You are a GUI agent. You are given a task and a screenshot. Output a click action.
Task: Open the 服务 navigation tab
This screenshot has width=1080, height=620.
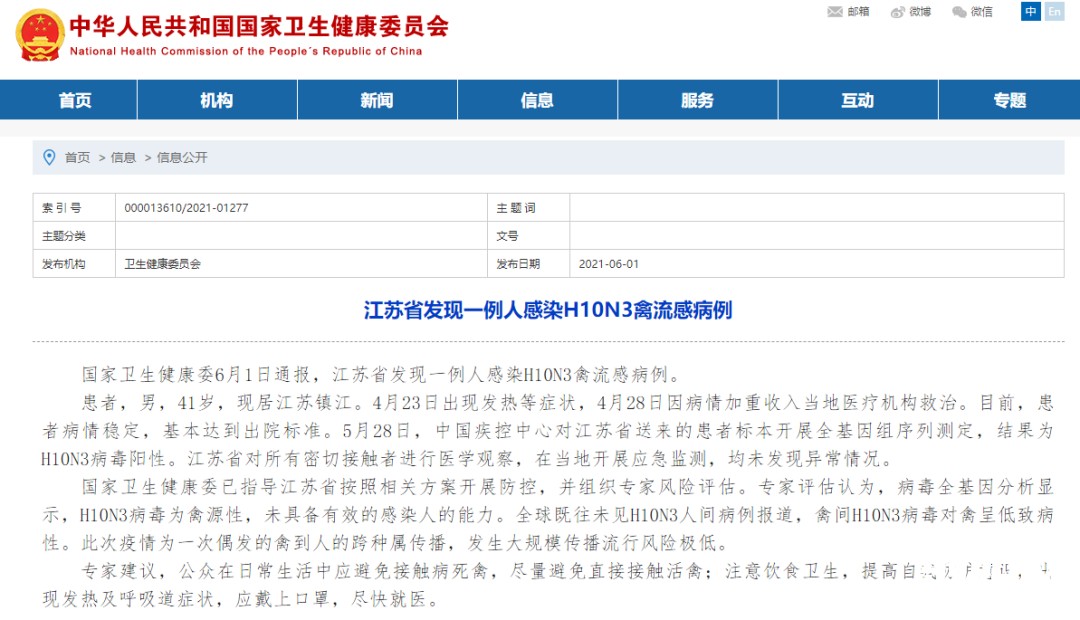[698, 100]
